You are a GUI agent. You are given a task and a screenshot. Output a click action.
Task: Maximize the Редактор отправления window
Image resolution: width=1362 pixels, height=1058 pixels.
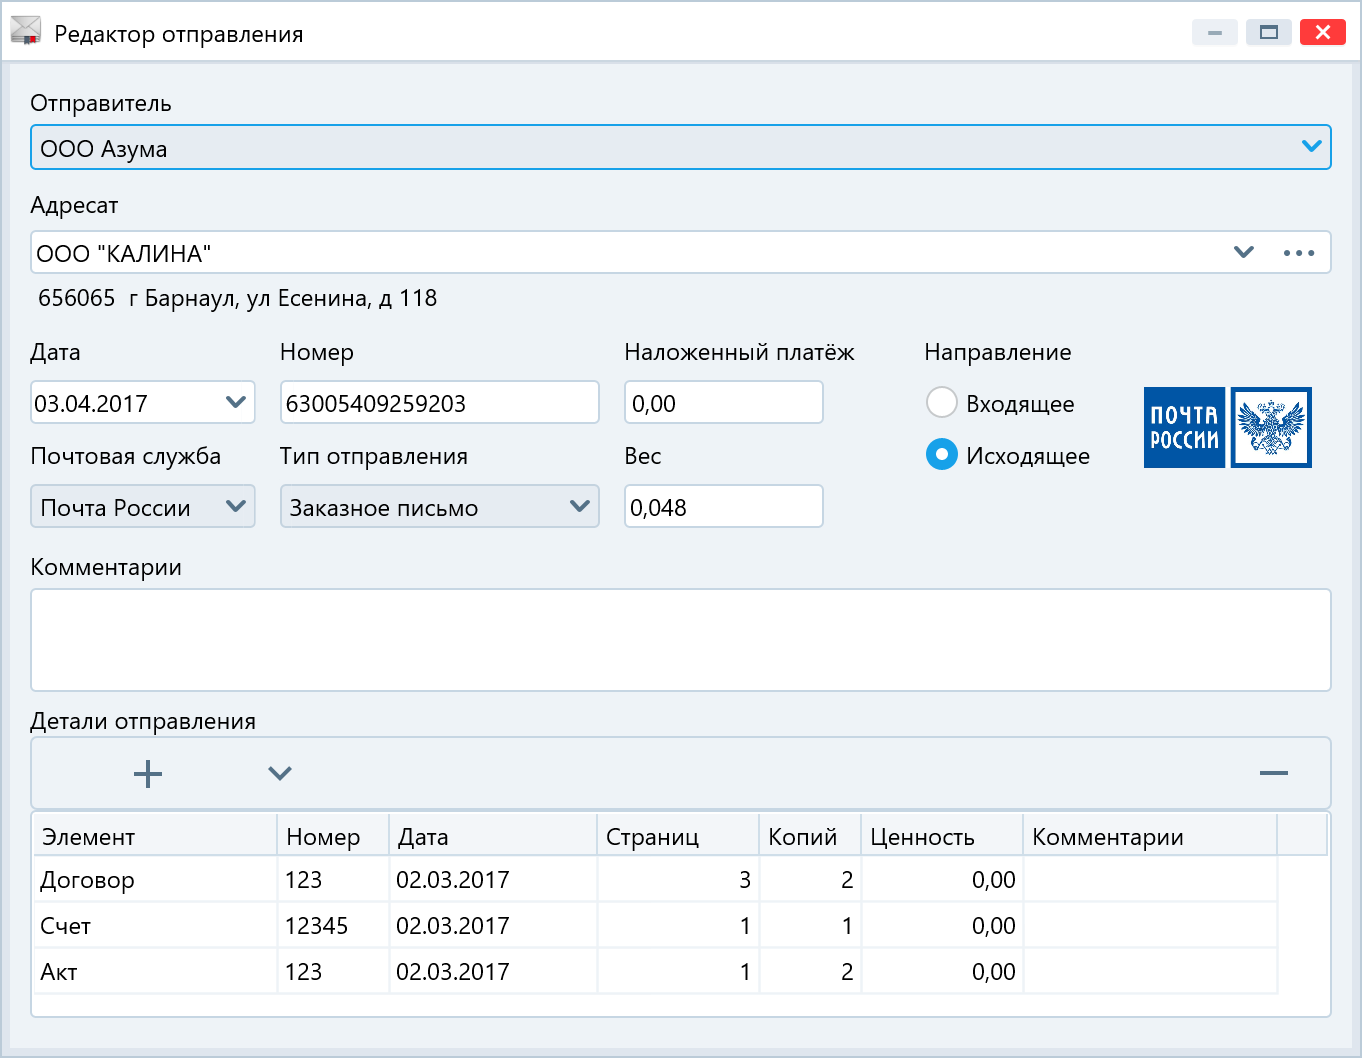tap(1269, 33)
